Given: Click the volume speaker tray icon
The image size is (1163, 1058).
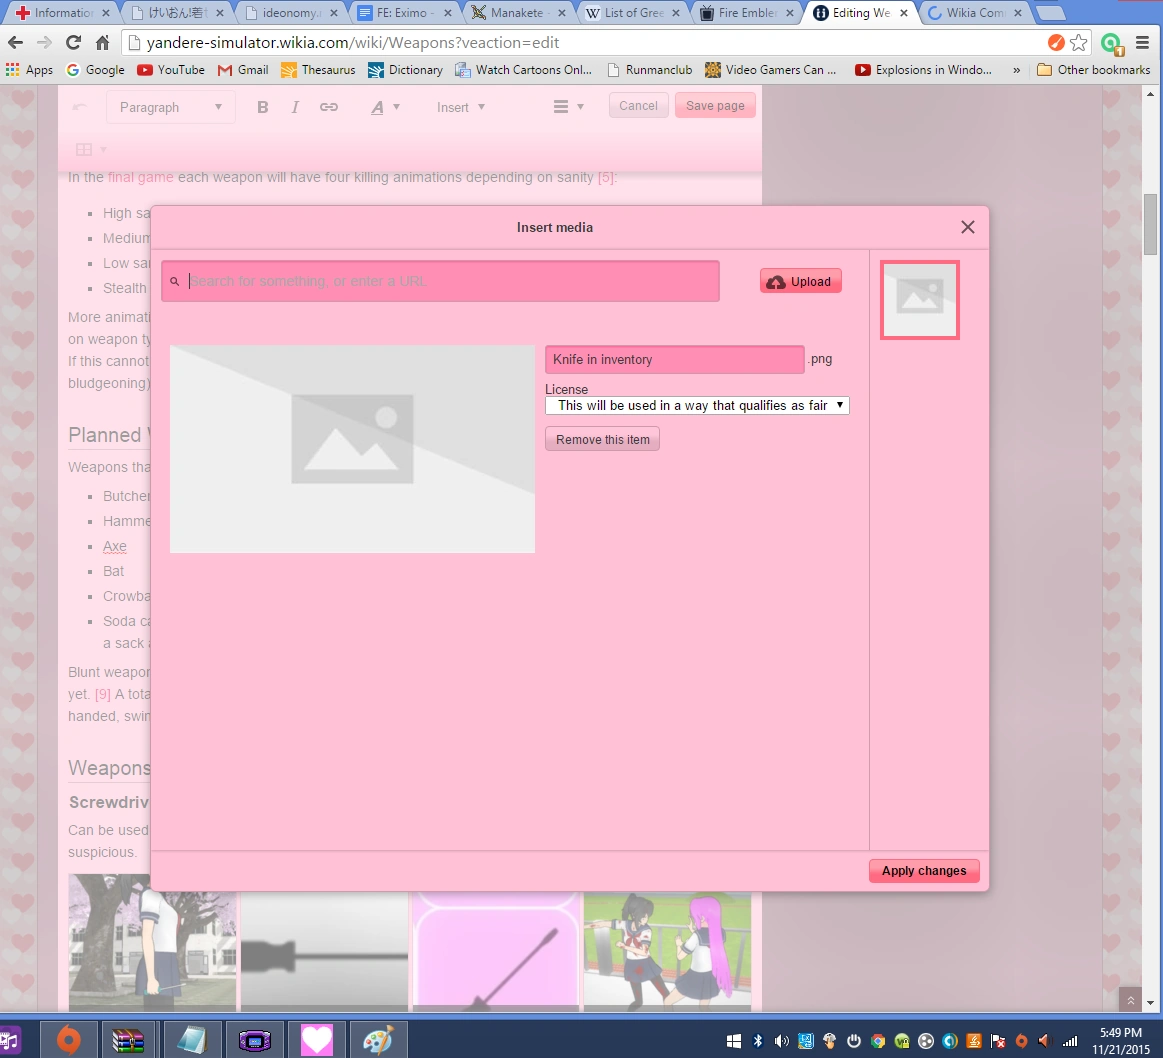Looking at the screenshot, I should pos(781,1040).
